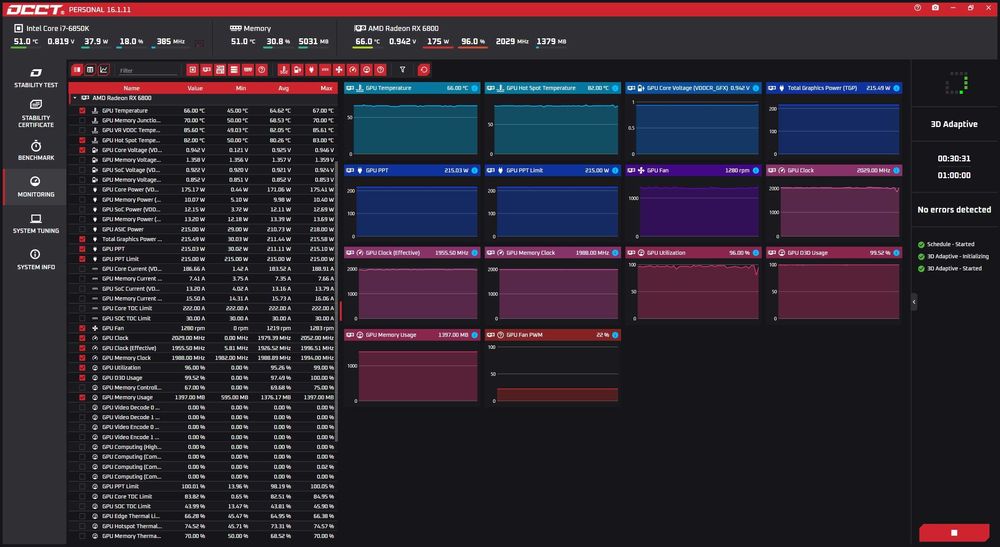
Task: Toggle the current sensor type icon
Action: [325, 69]
